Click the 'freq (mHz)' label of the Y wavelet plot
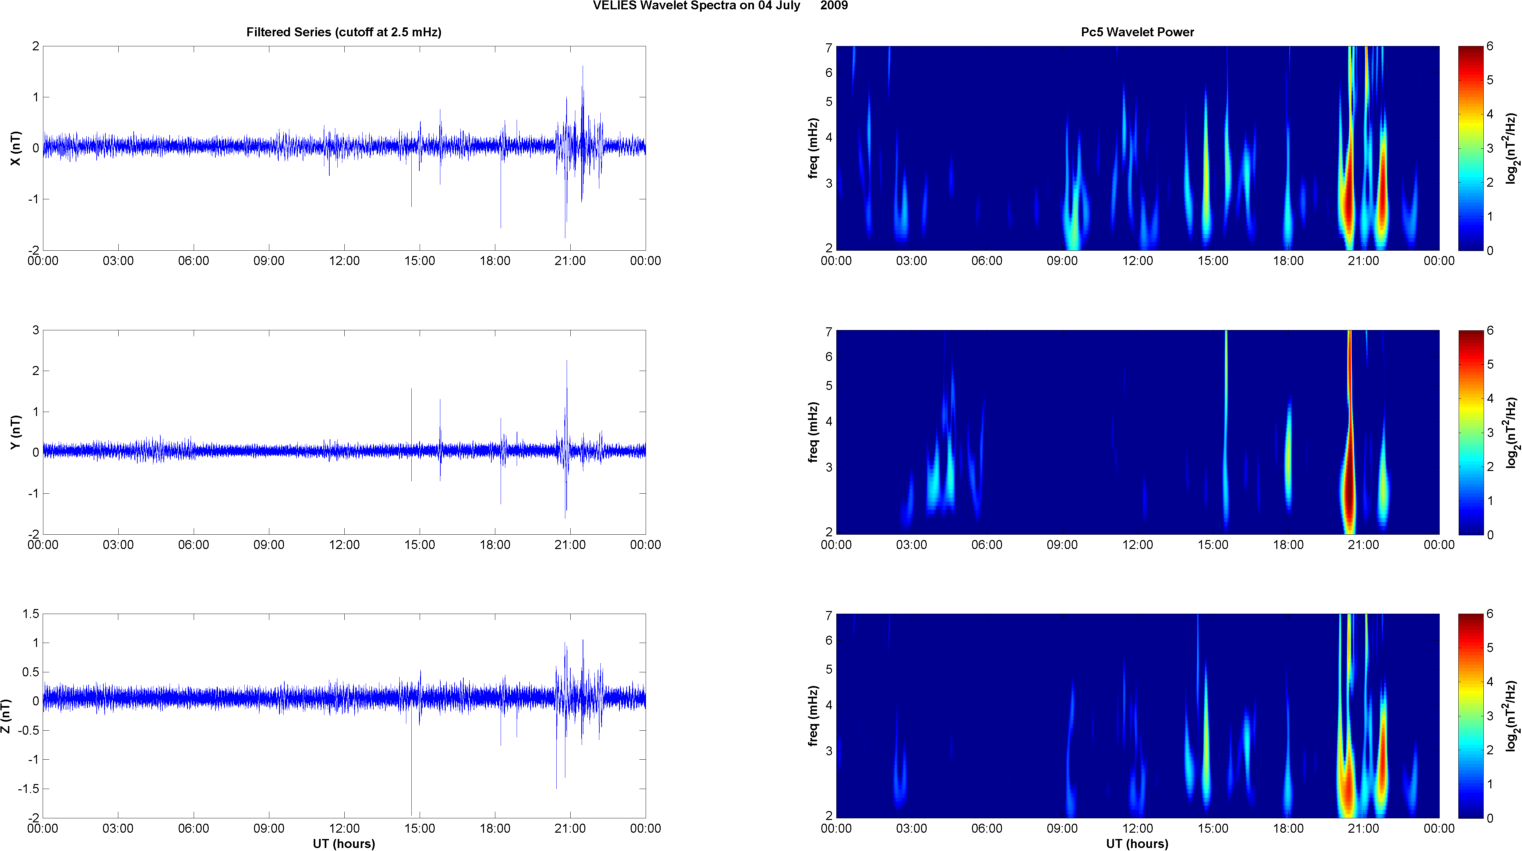Viewport: 1522px width, 851px height. [x=814, y=432]
